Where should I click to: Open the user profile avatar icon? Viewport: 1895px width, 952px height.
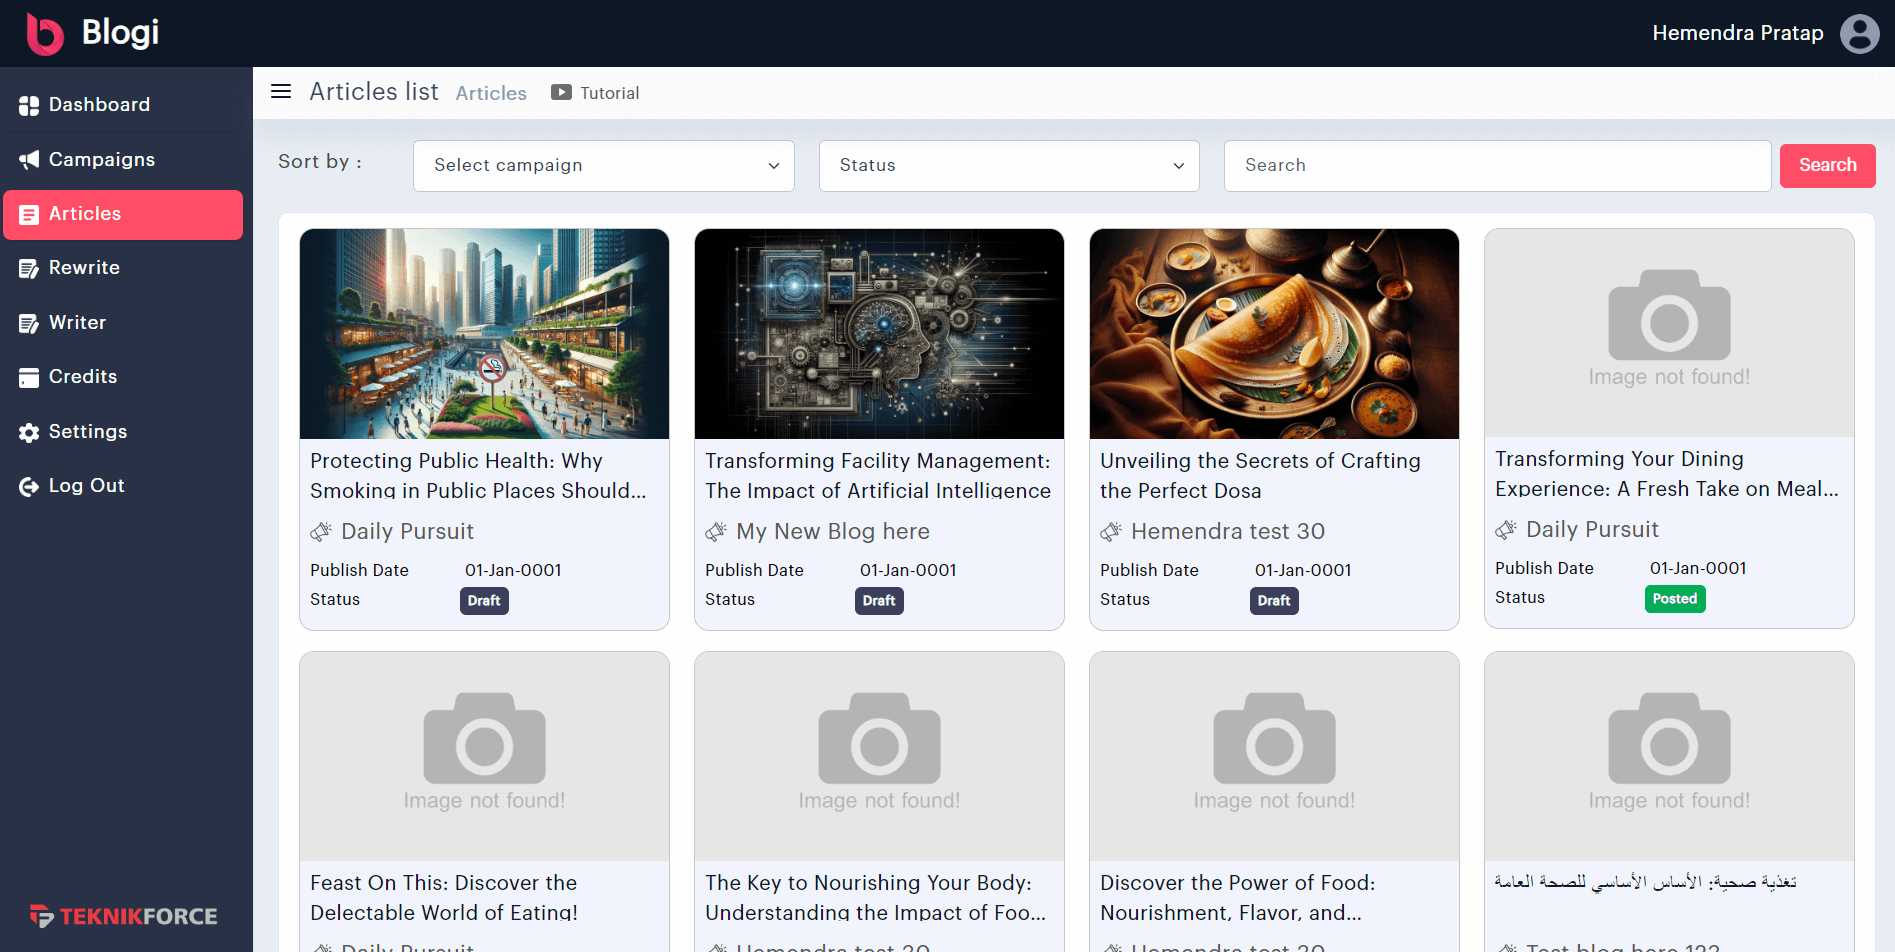[x=1859, y=33]
